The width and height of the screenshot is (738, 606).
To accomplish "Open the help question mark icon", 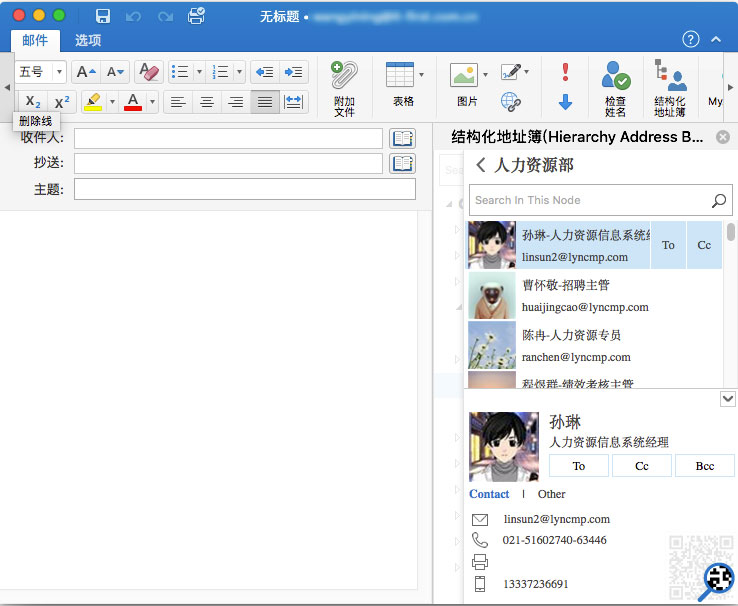I will 690,39.
